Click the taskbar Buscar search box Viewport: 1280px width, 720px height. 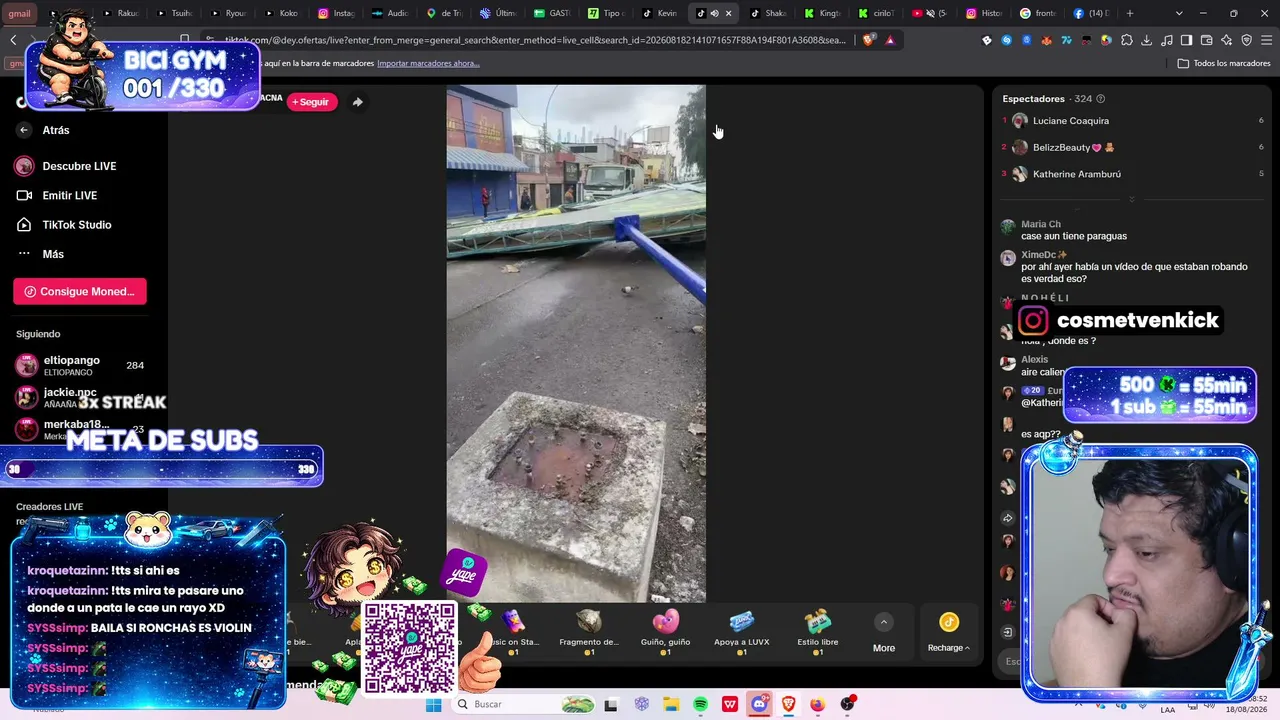click(525, 704)
